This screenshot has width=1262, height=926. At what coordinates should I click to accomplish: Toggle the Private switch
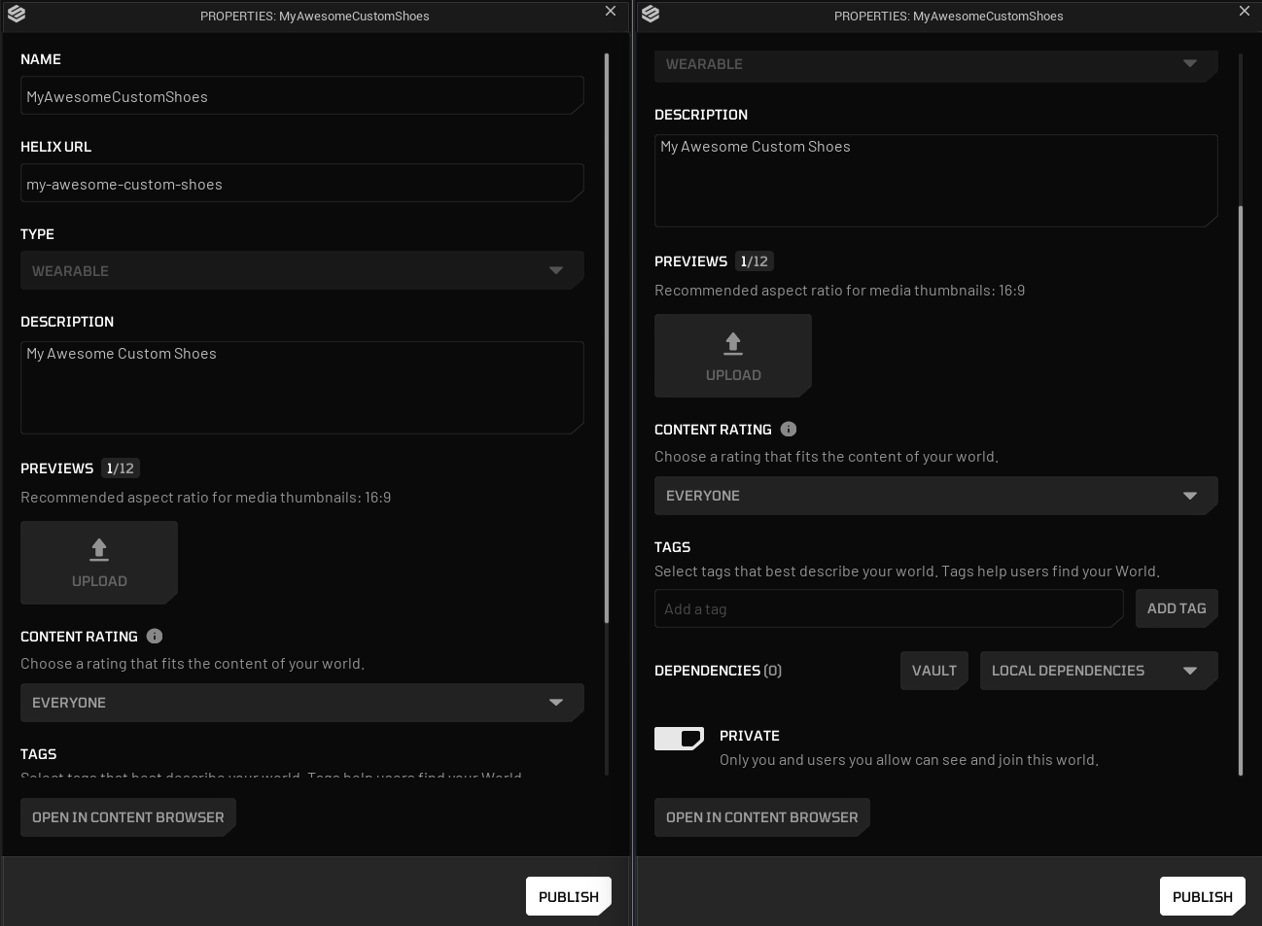click(x=679, y=738)
